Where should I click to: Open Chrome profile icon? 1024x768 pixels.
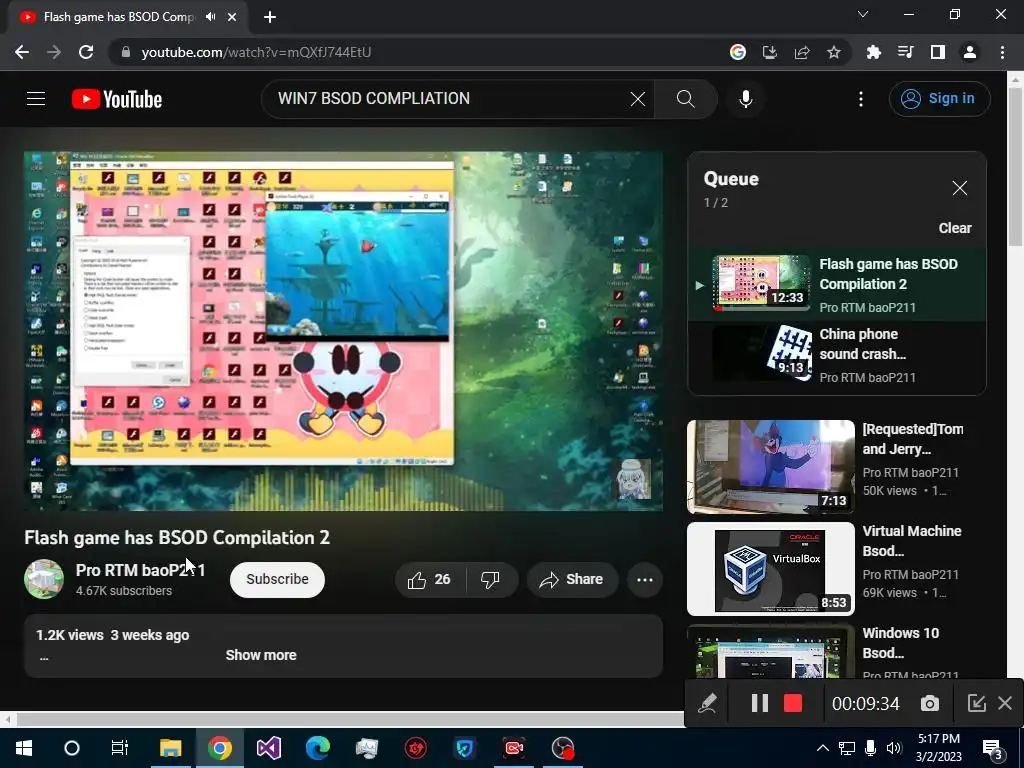pos(970,52)
